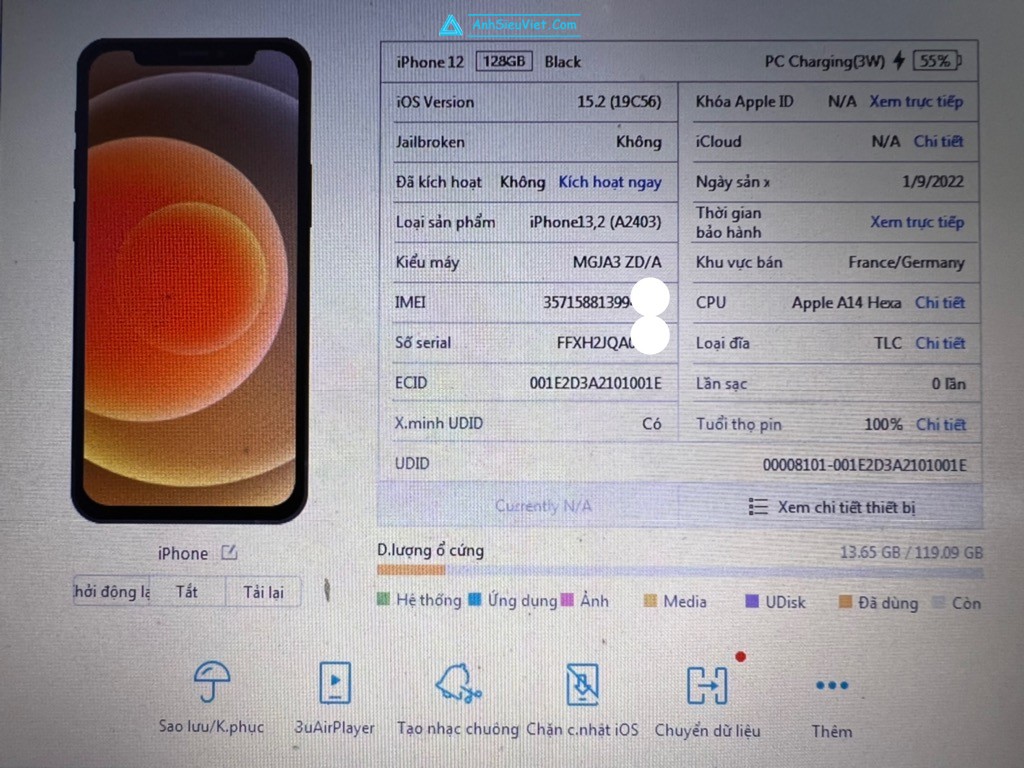Click the Tắt power-off button

pos(187,592)
